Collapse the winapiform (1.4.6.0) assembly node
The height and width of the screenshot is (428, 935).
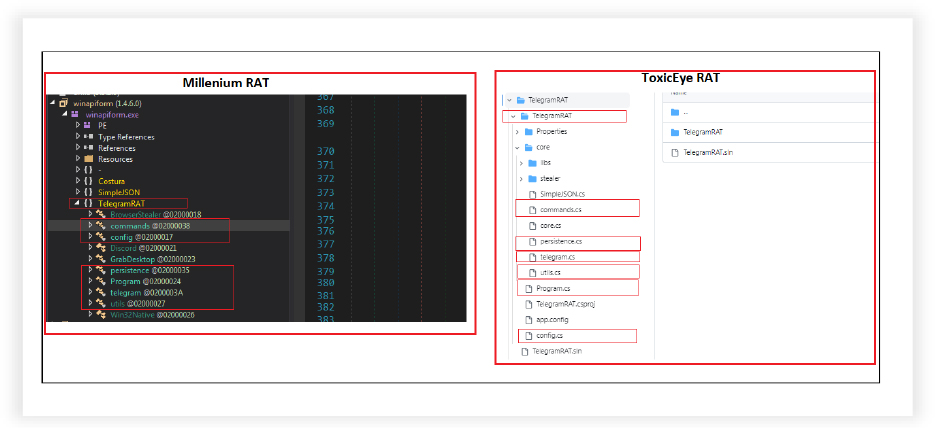tap(52, 103)
